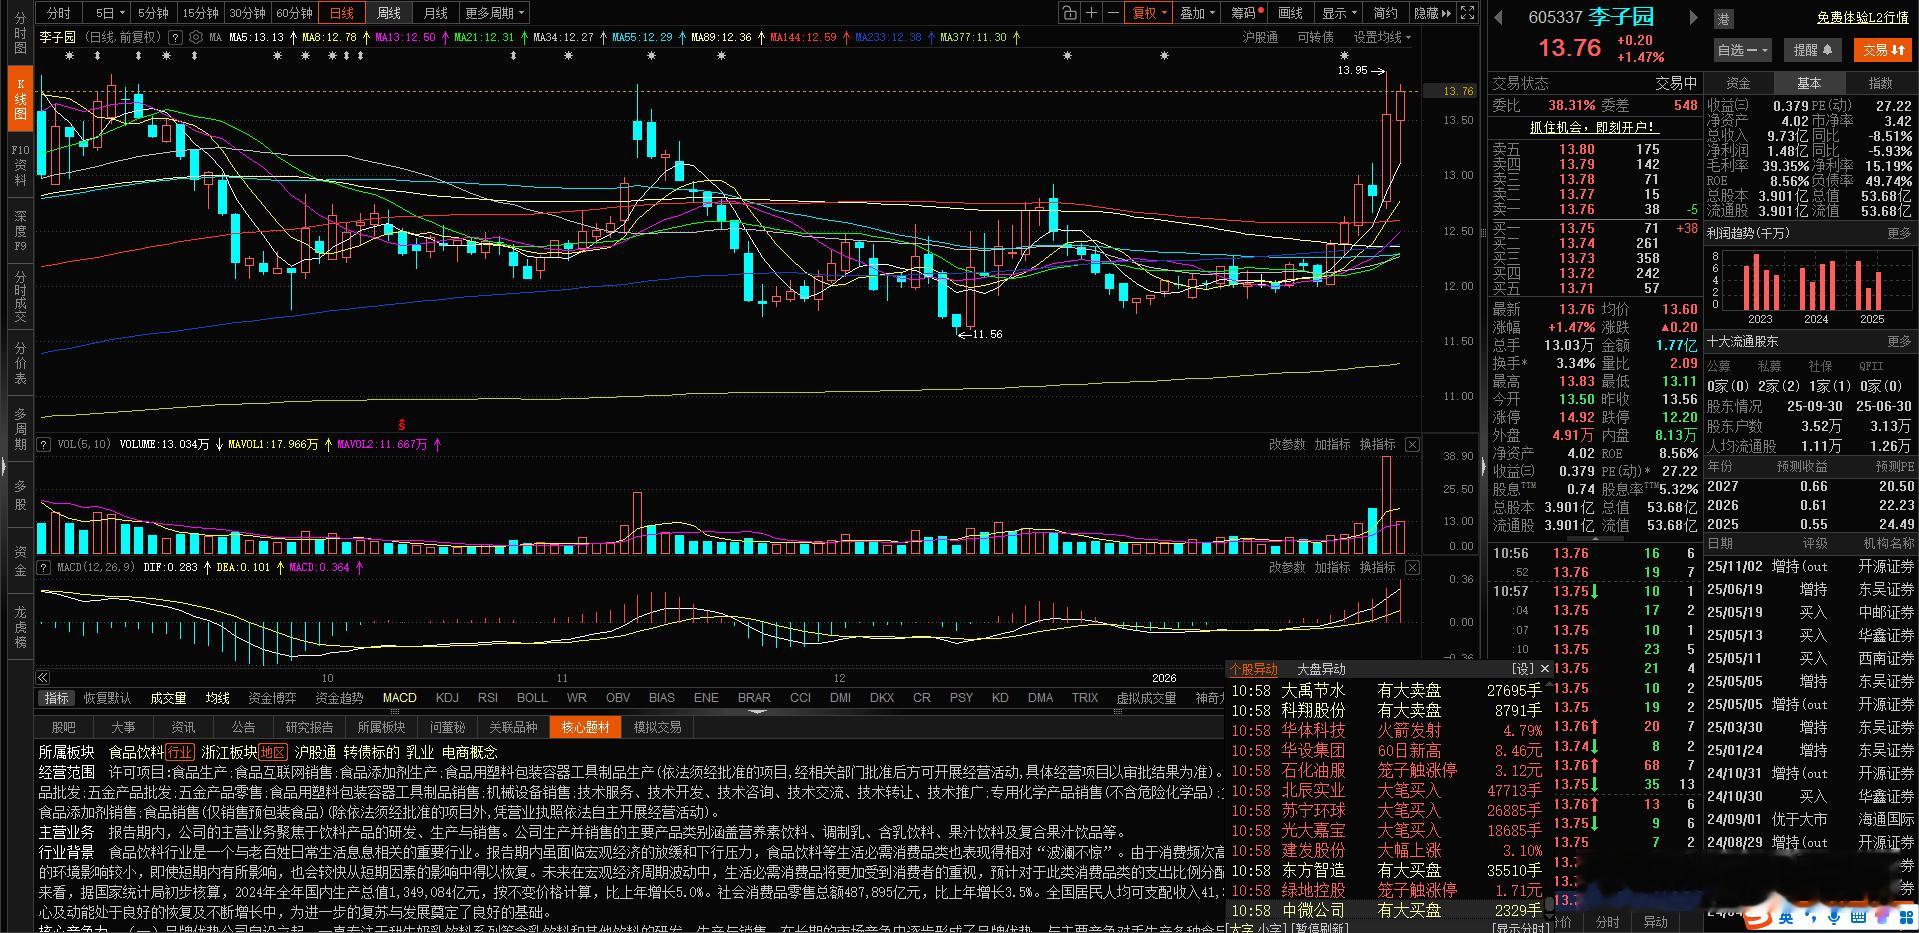Zoom out the chart with minus icon
The height and width of the screenshot is (933, 1919).
click(1114, 13)
